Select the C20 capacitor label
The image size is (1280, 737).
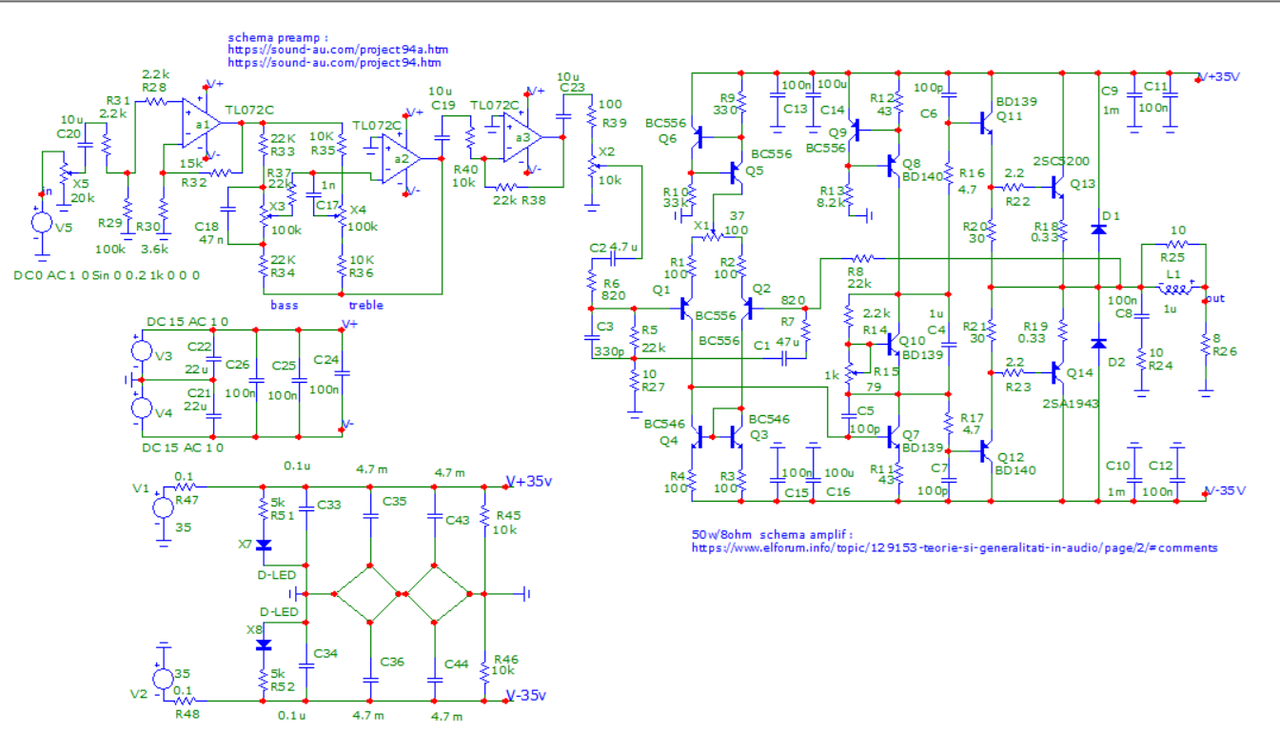tap(68, 133)
